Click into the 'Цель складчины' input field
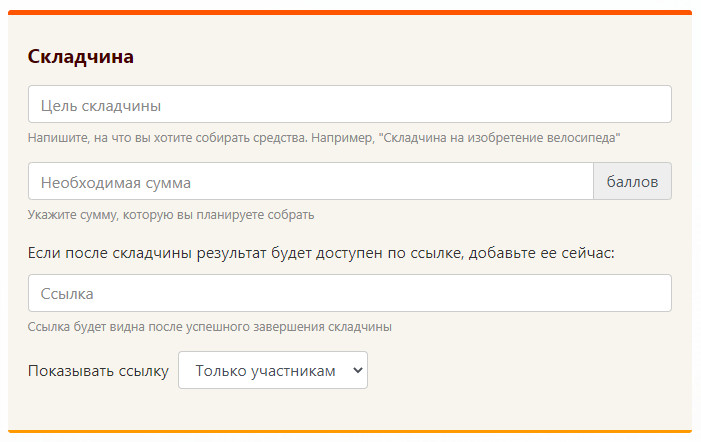Image resolution: width=701 pixels, height=442 pixels. [x=350, y=104]
